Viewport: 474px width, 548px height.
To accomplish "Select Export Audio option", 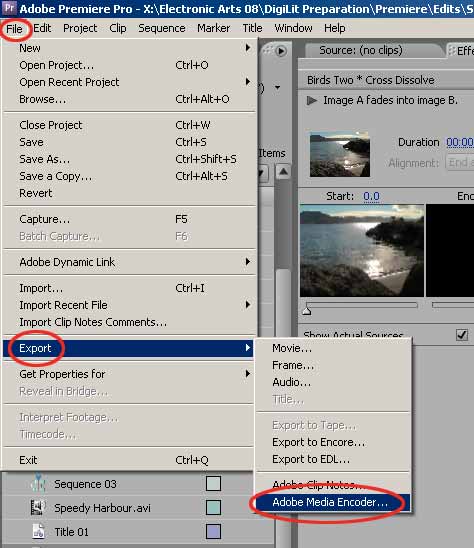I will pyautogui.click(x=333, y=382).
